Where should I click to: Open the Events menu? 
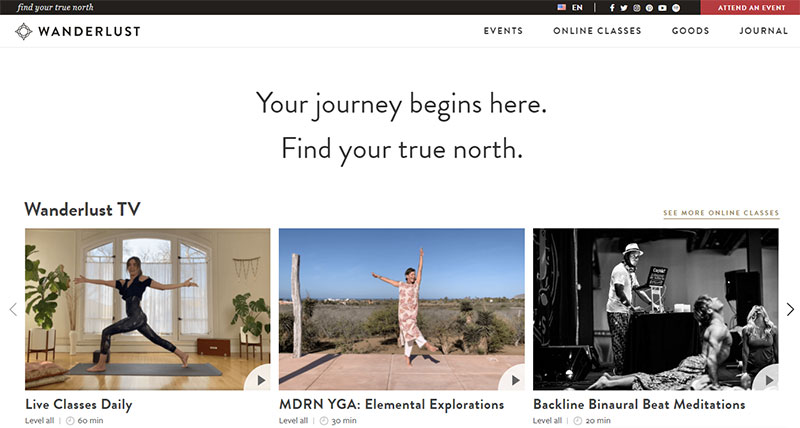[503, 31]
